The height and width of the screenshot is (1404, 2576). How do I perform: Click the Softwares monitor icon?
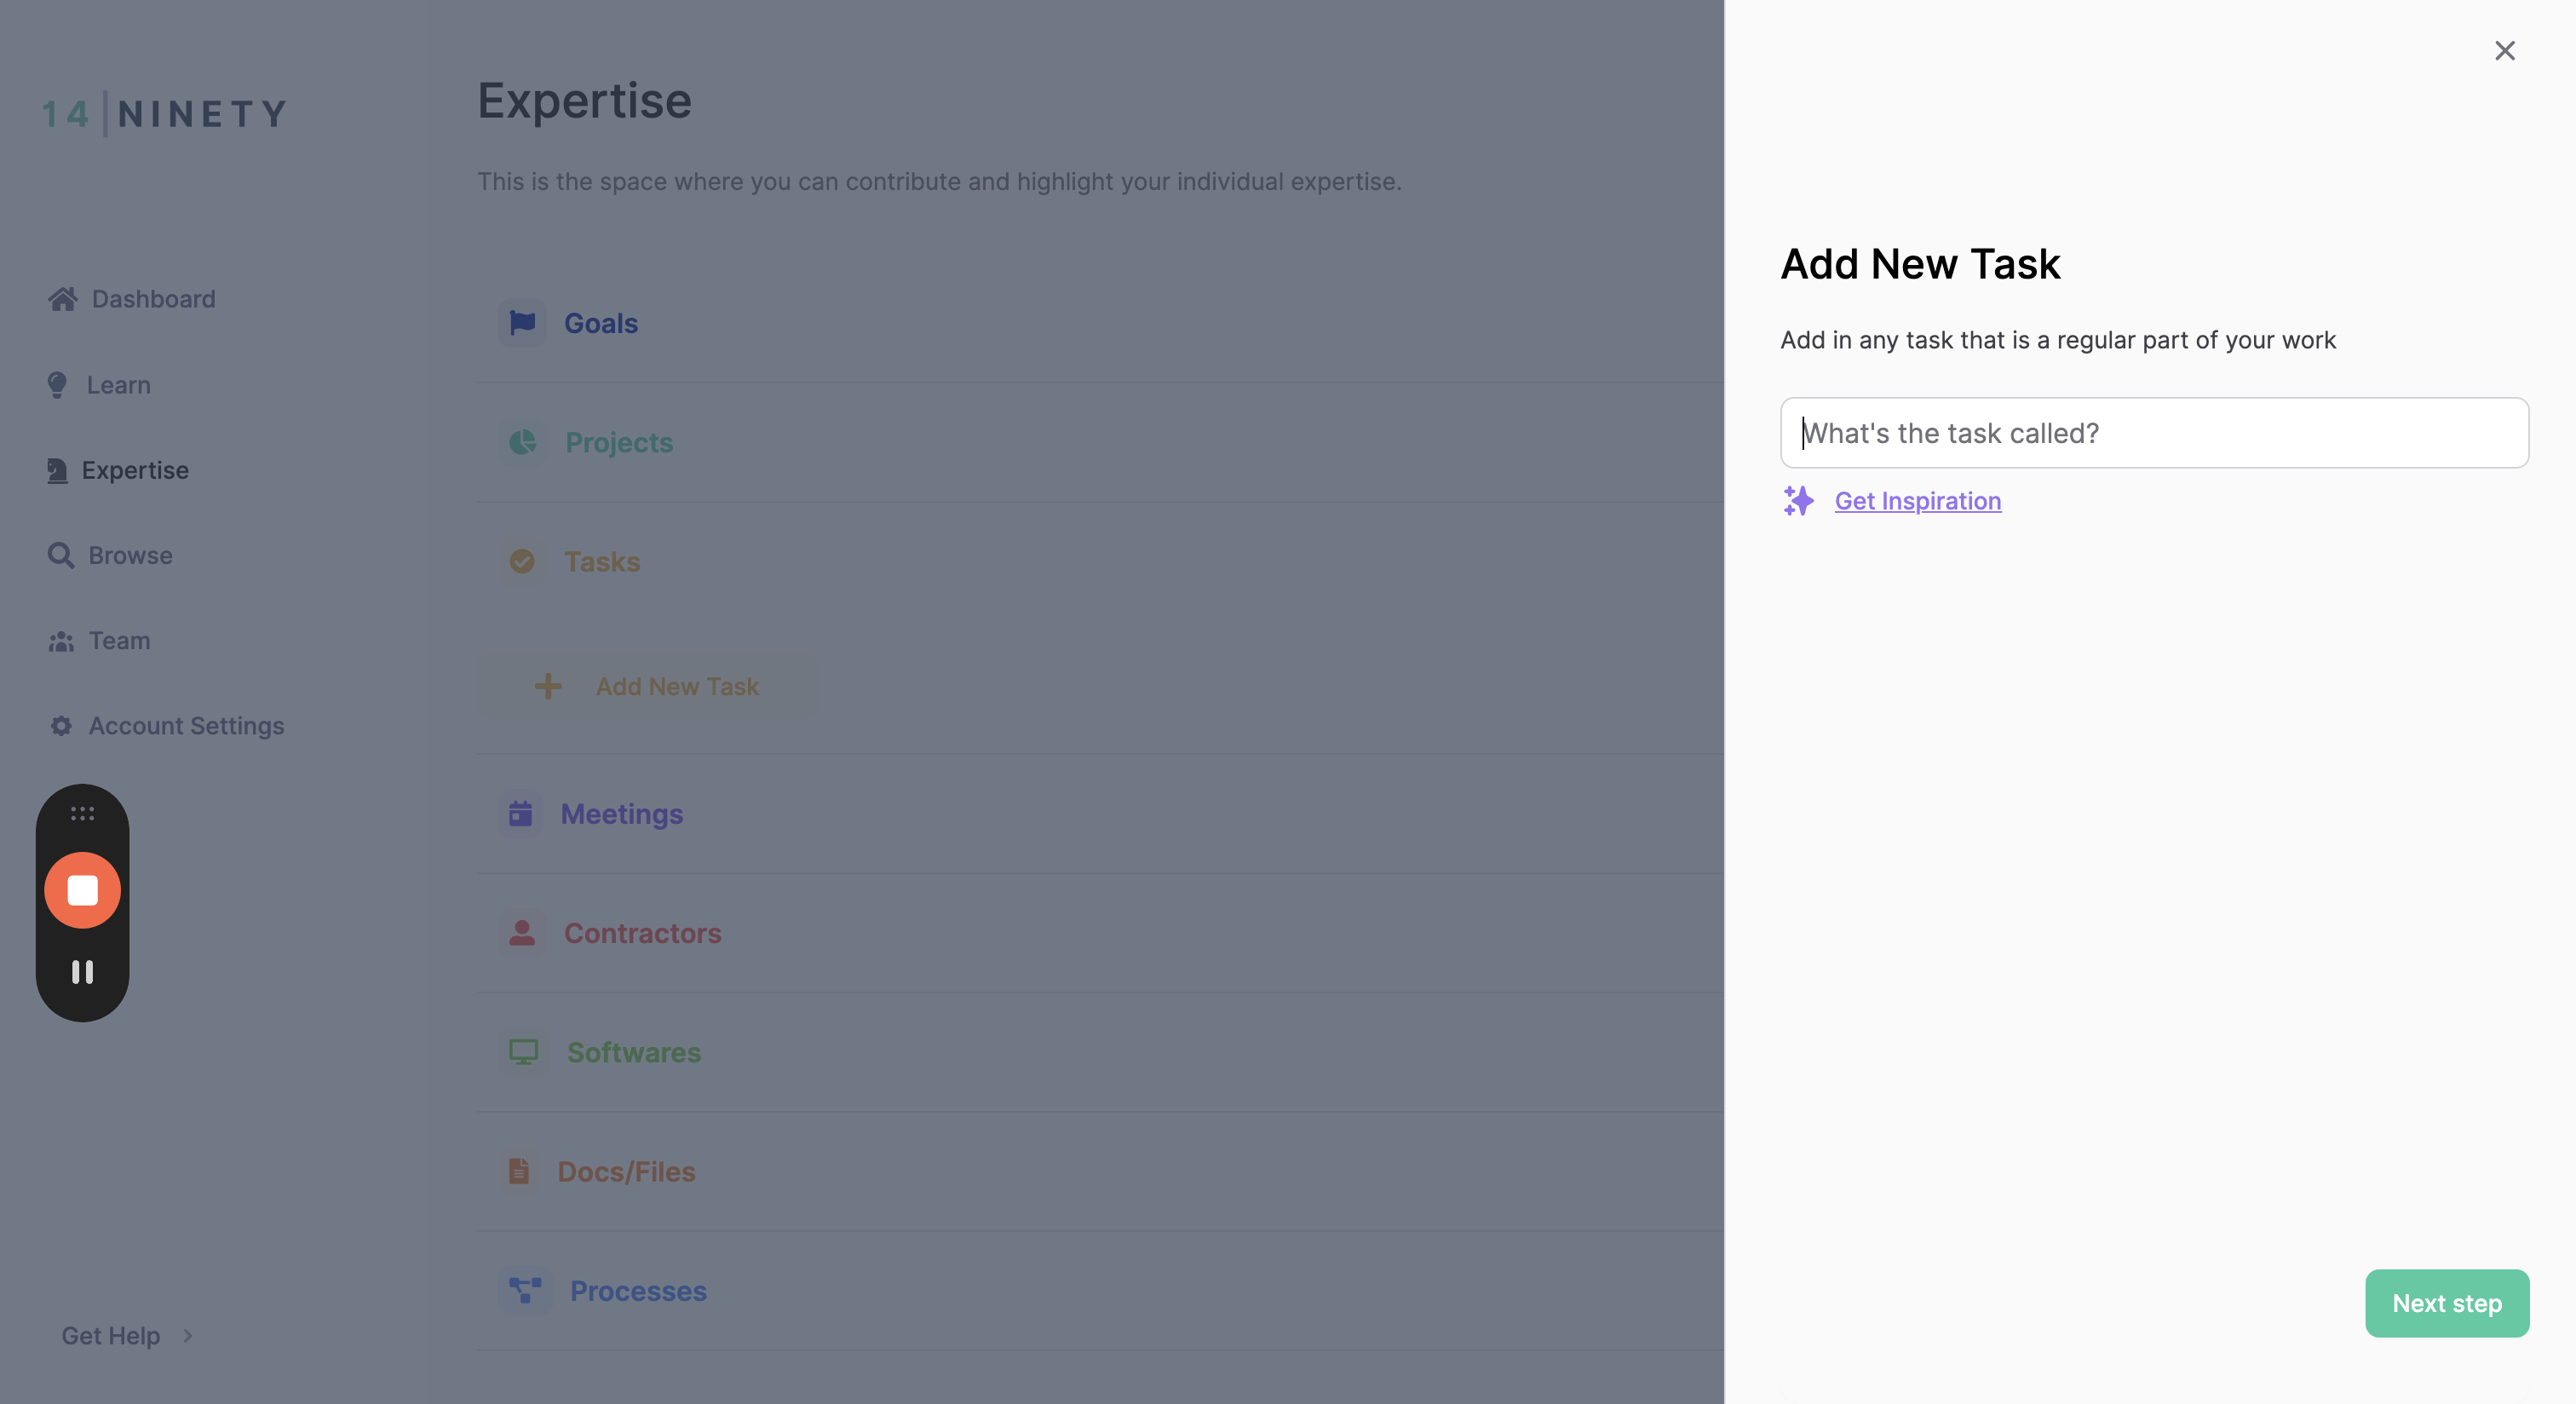pyautogui.click(x=523, y=1052)
